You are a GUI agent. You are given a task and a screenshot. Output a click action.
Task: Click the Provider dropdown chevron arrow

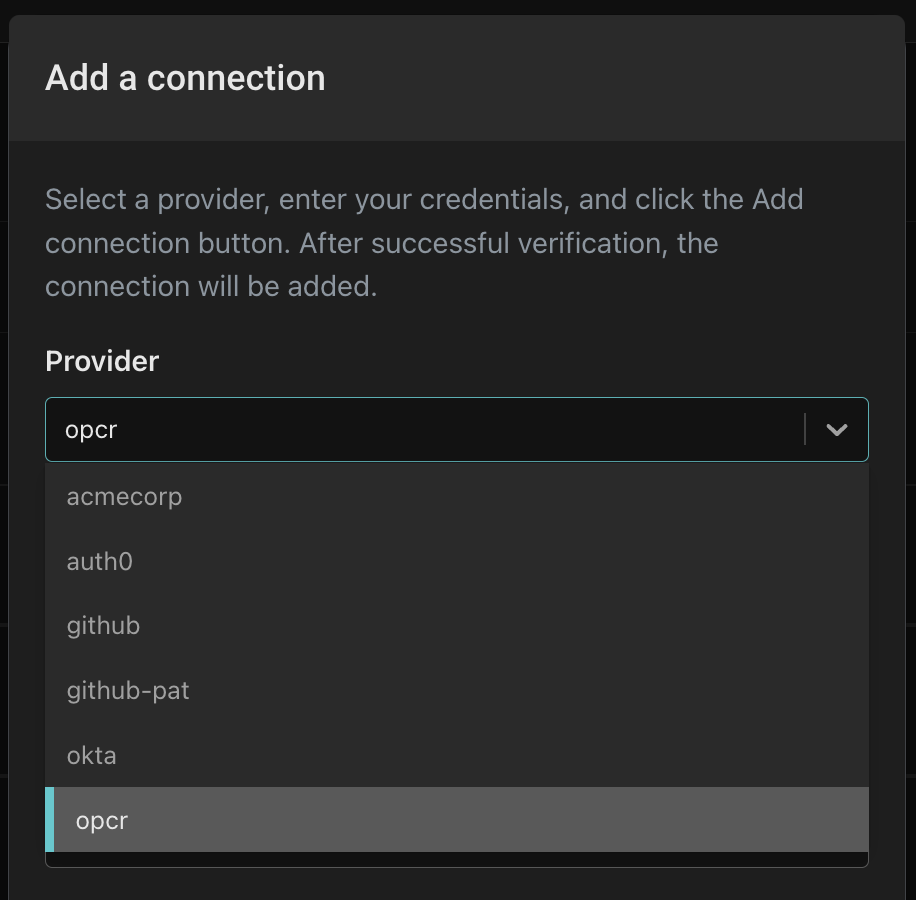coord(837,430)
